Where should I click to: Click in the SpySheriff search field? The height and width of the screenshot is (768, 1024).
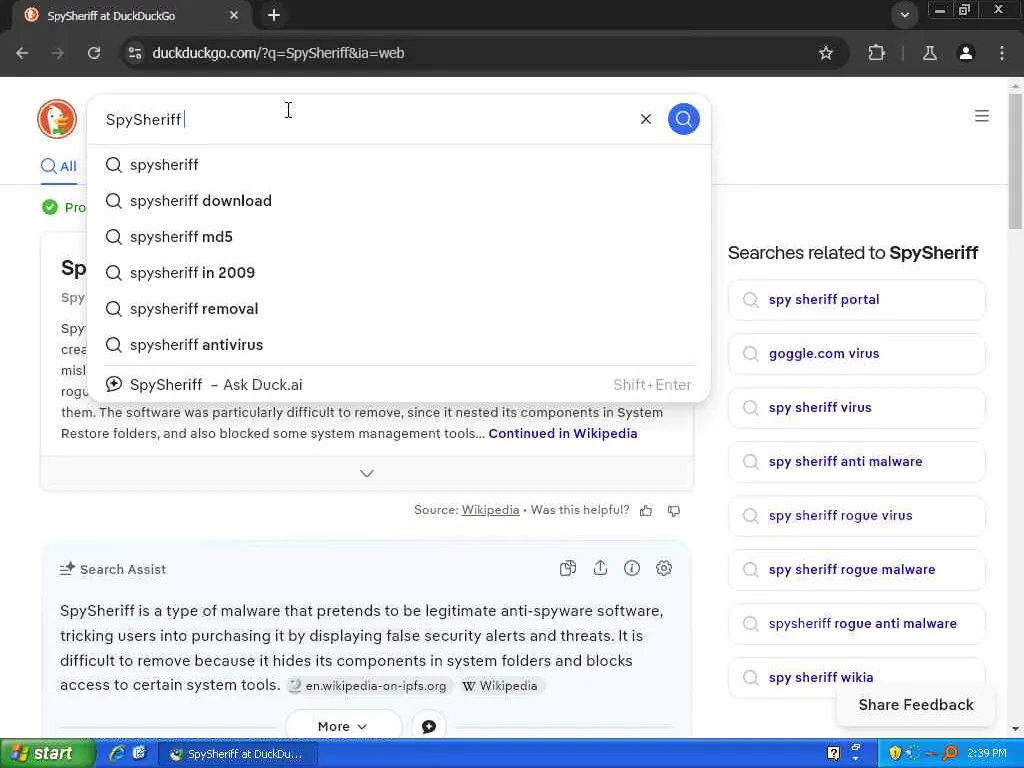point(366,120)
